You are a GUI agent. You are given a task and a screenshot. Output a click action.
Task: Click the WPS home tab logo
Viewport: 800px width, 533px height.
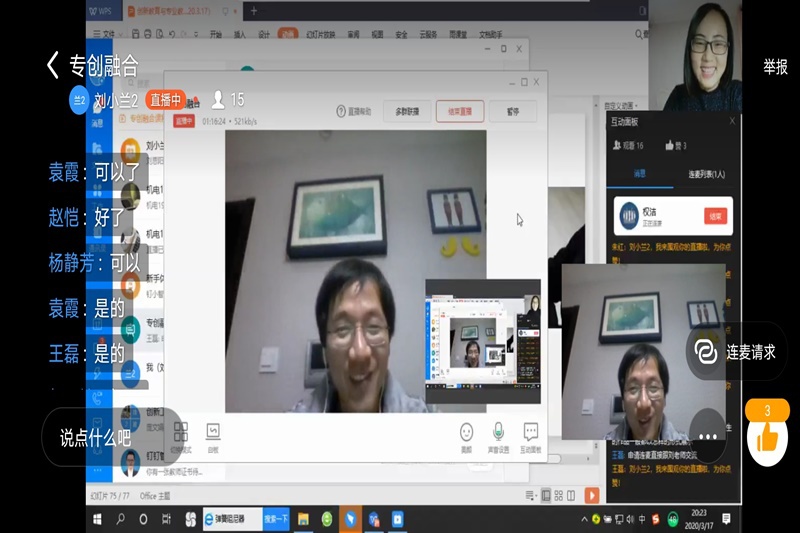point(101,11)
